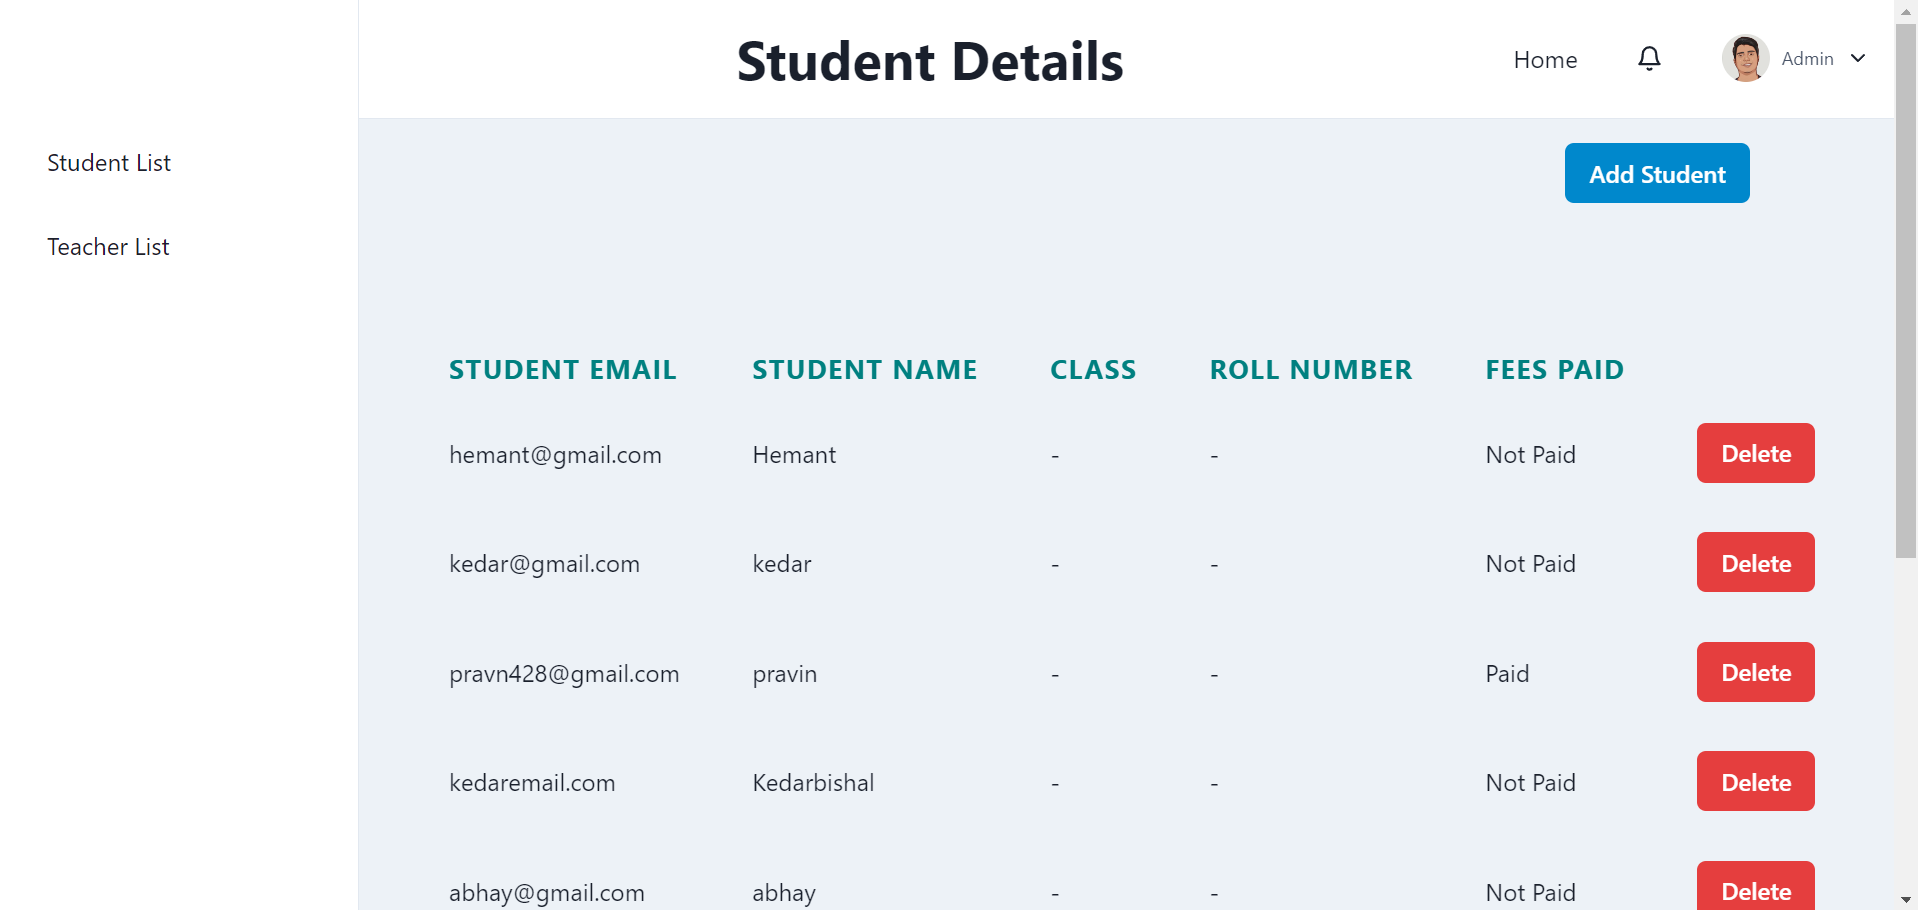1918x910 pixels.
Task: Delete the Kedarbishal student row
Action: tap(1755, 781)
